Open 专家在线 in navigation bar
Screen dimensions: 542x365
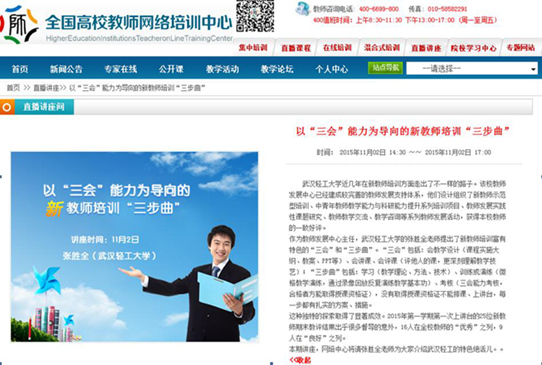pos(121,69)
